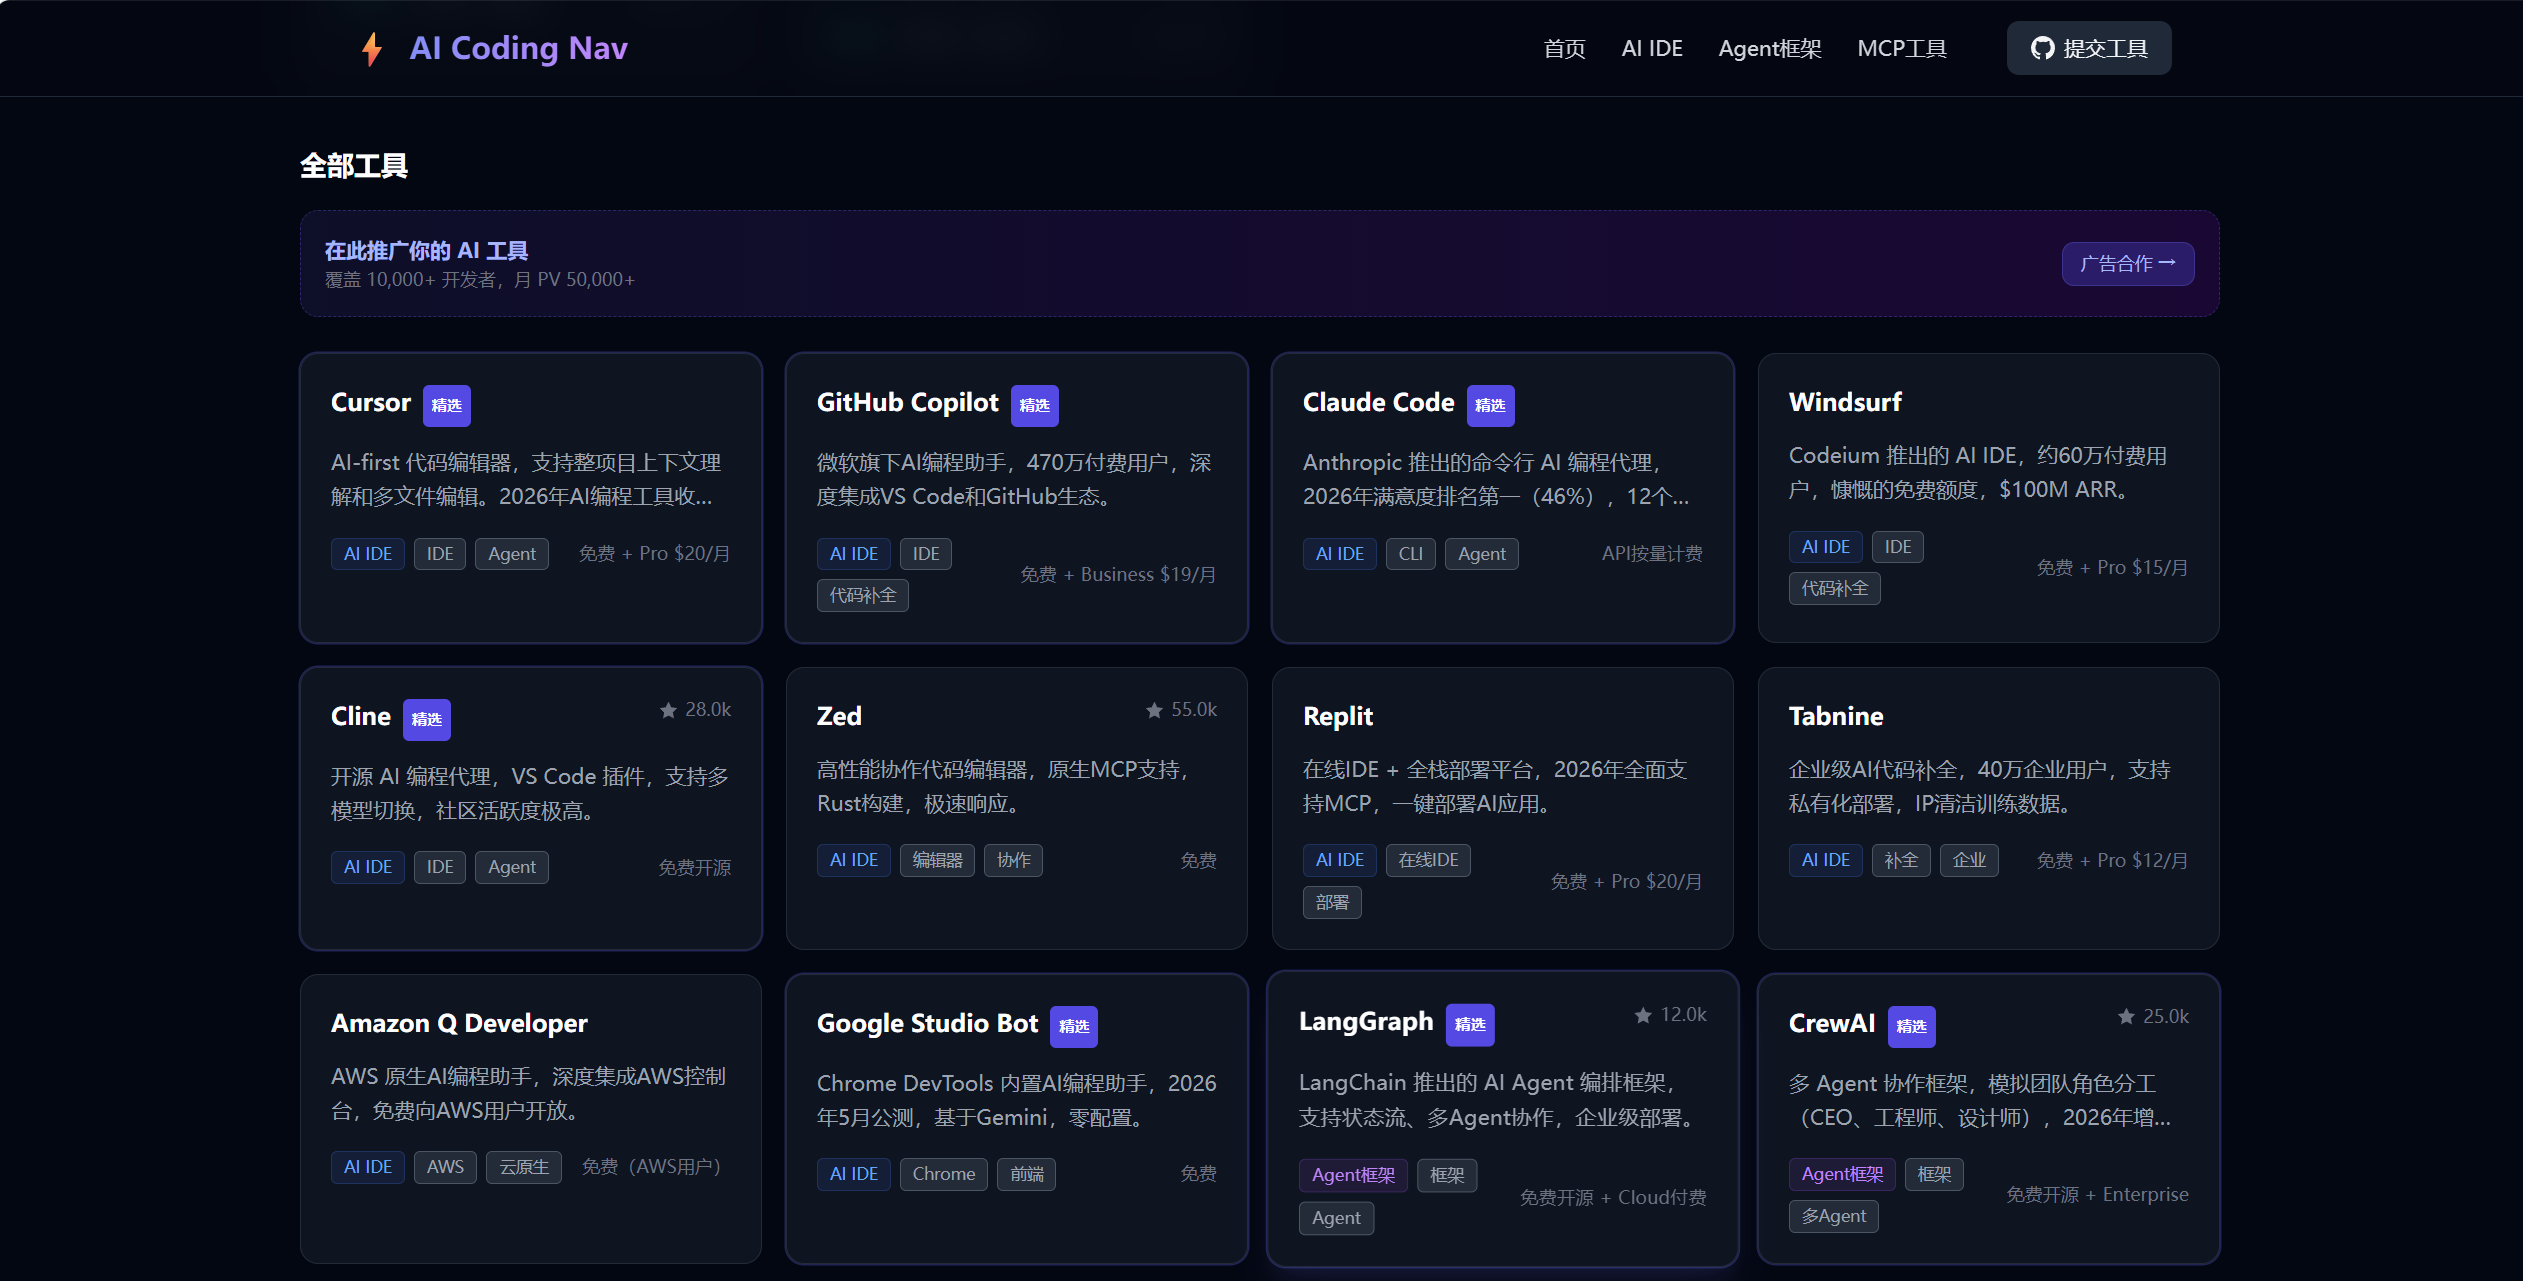The width and height of the screenshot is (2526, 1281).
Task: Click the Agent tag on Cursor card
Action: [512, 554]
